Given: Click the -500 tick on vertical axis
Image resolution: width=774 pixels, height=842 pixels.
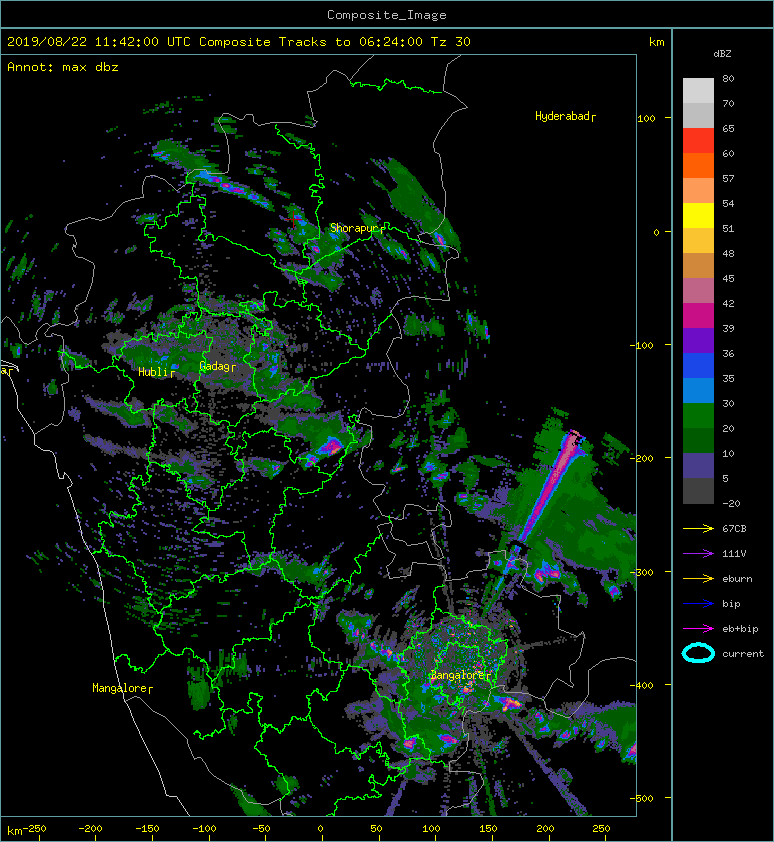Looking at the screenshot, I should point(642,799).
